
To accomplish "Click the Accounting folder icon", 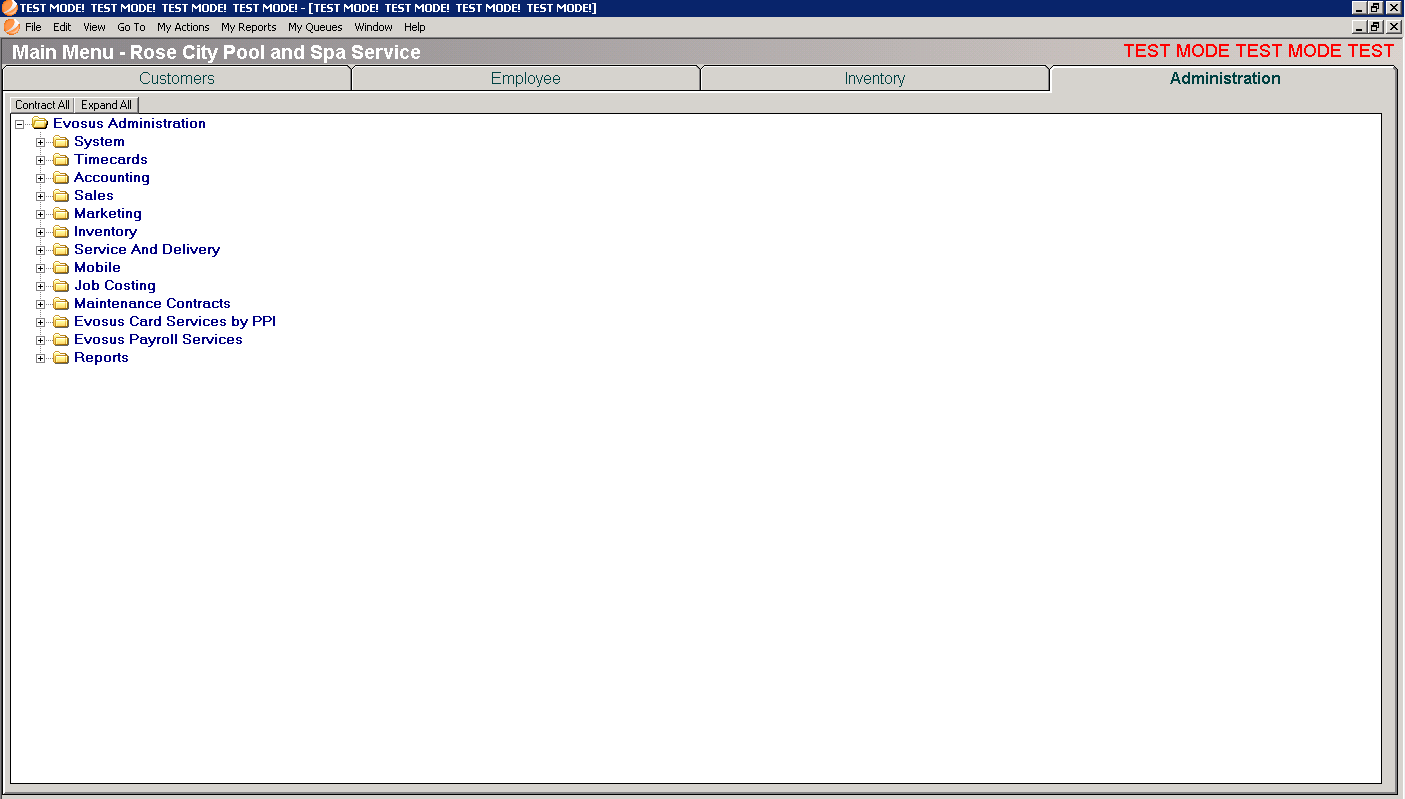I will pyautogui.click(x=61, y=178).
